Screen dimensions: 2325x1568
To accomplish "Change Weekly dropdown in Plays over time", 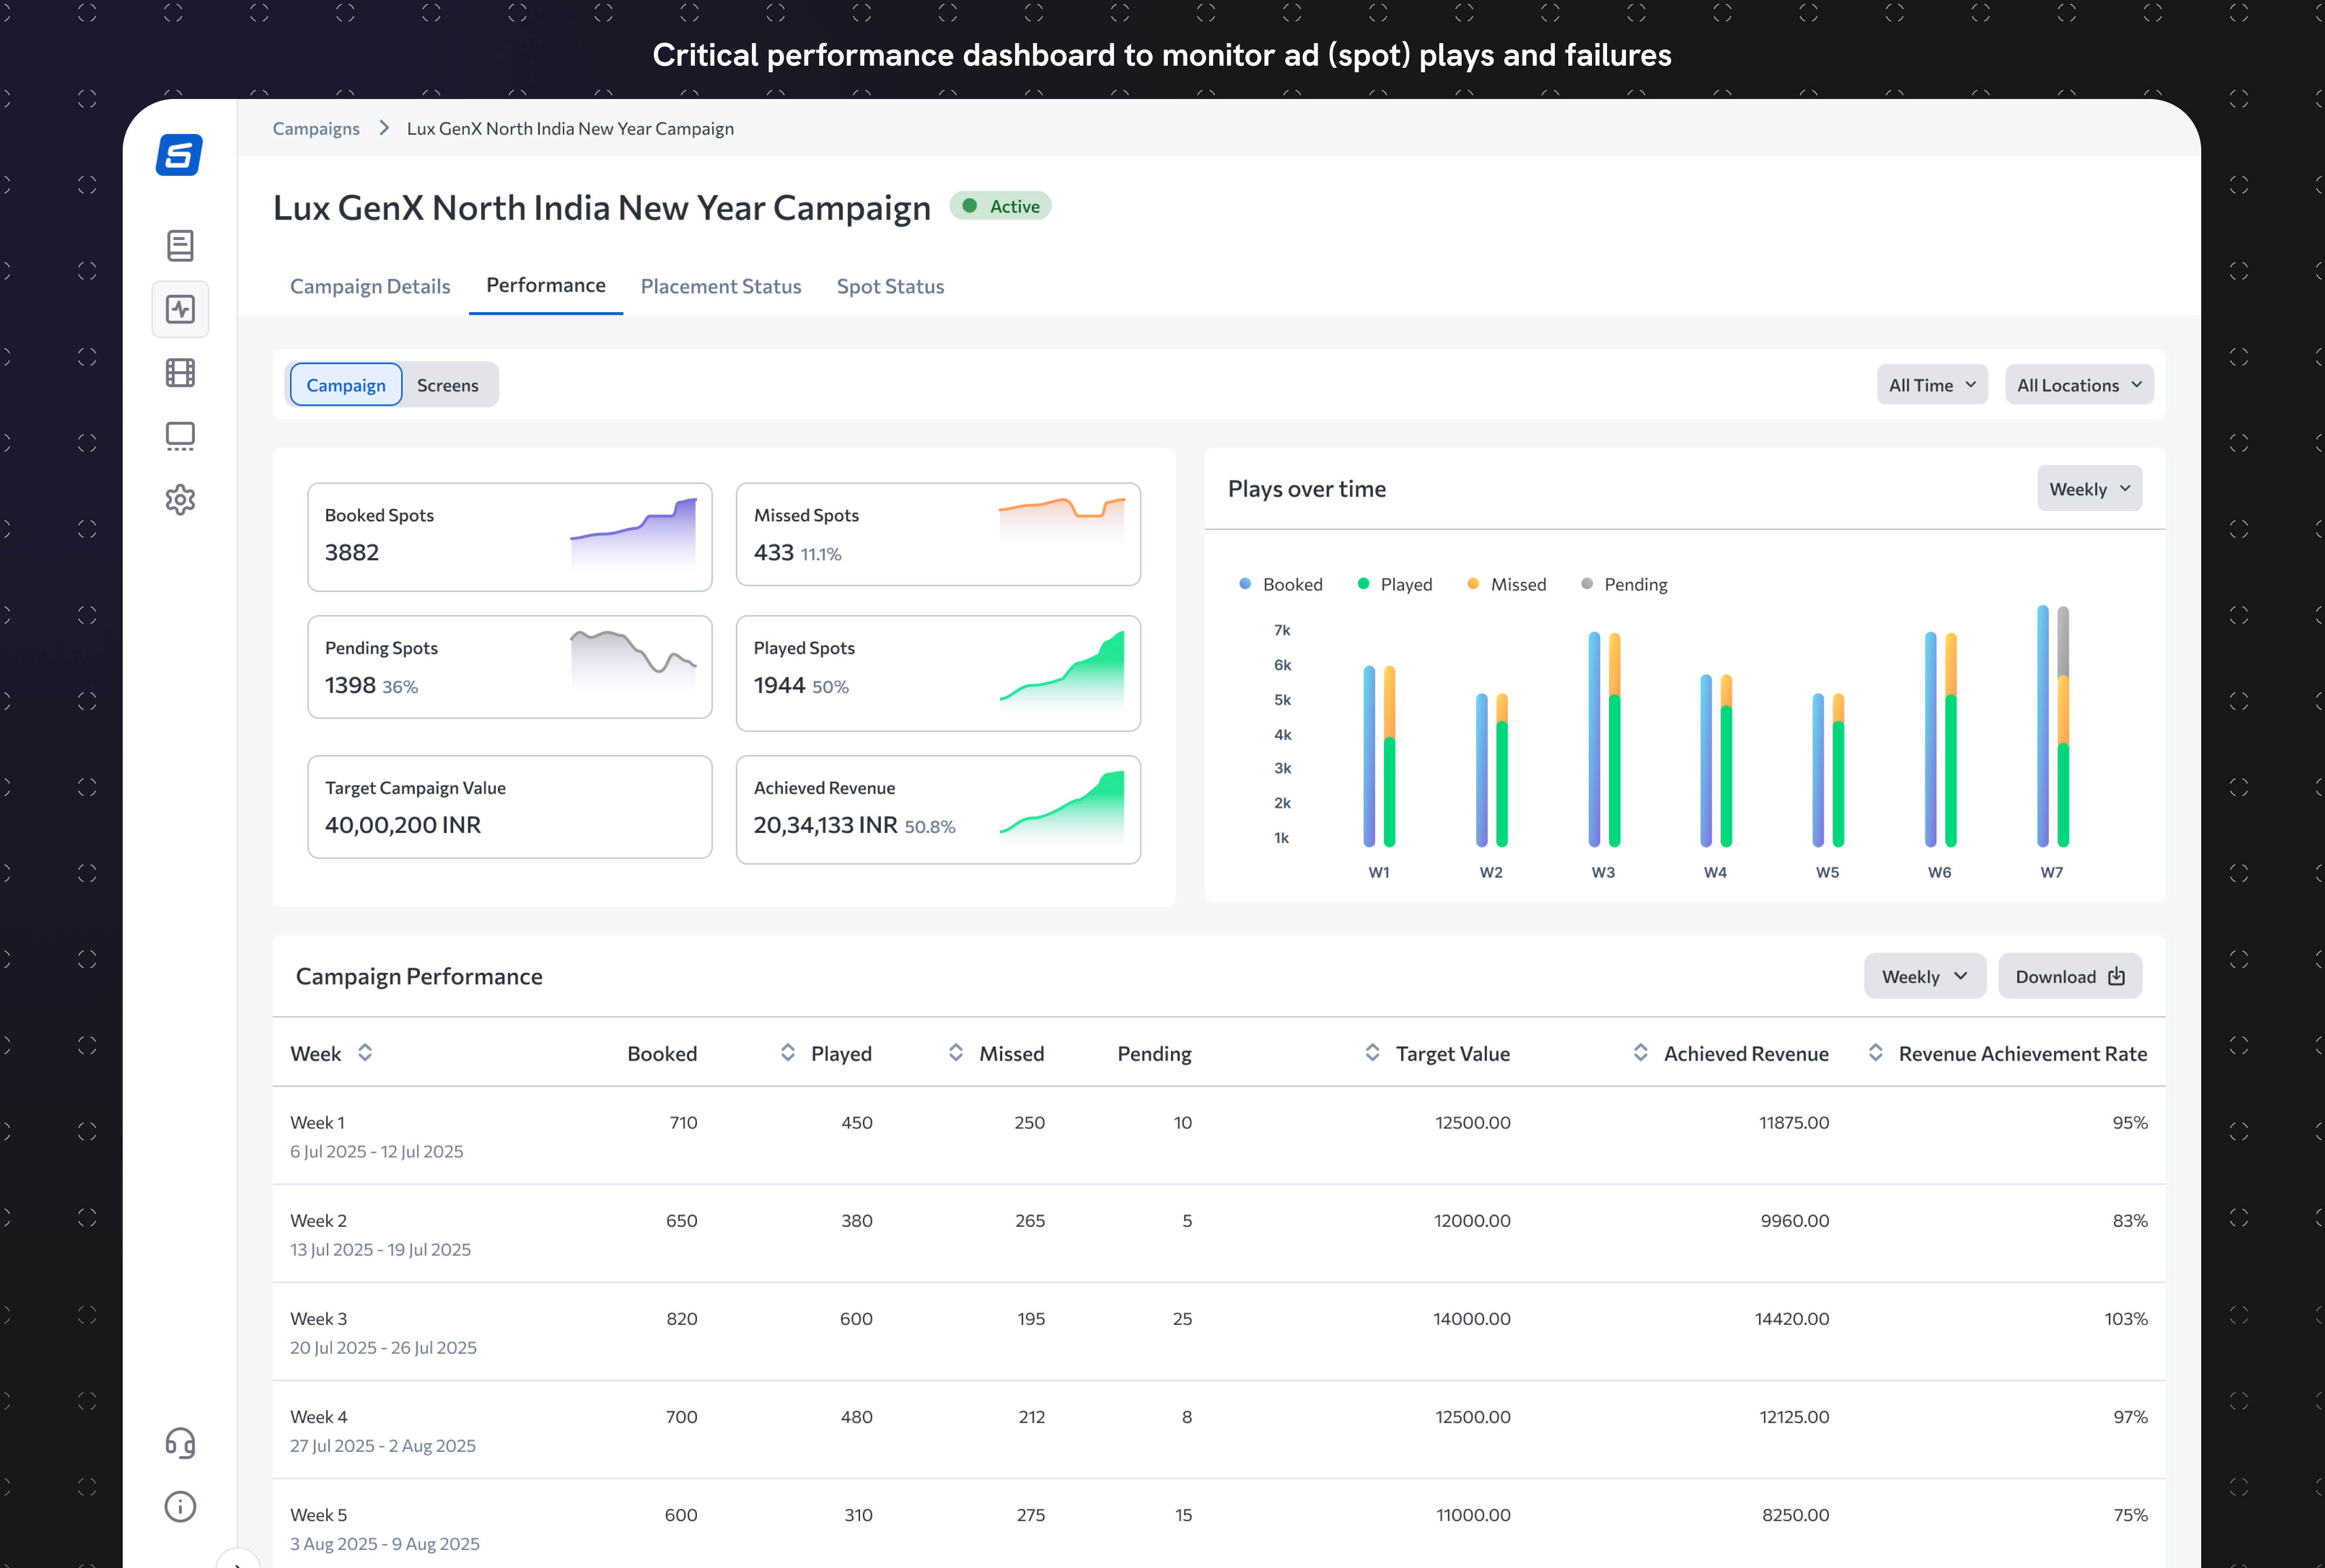I will (2089, 488).
